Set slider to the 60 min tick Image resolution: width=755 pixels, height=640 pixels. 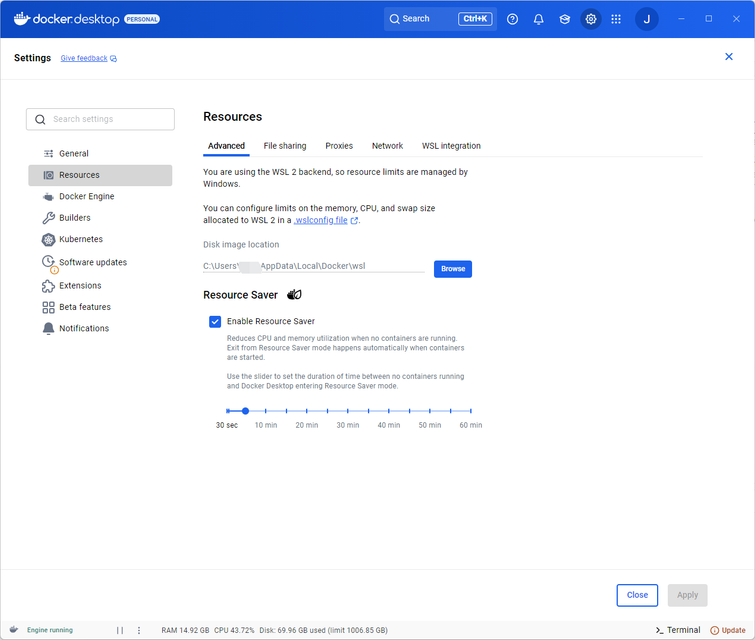(470, 411)
